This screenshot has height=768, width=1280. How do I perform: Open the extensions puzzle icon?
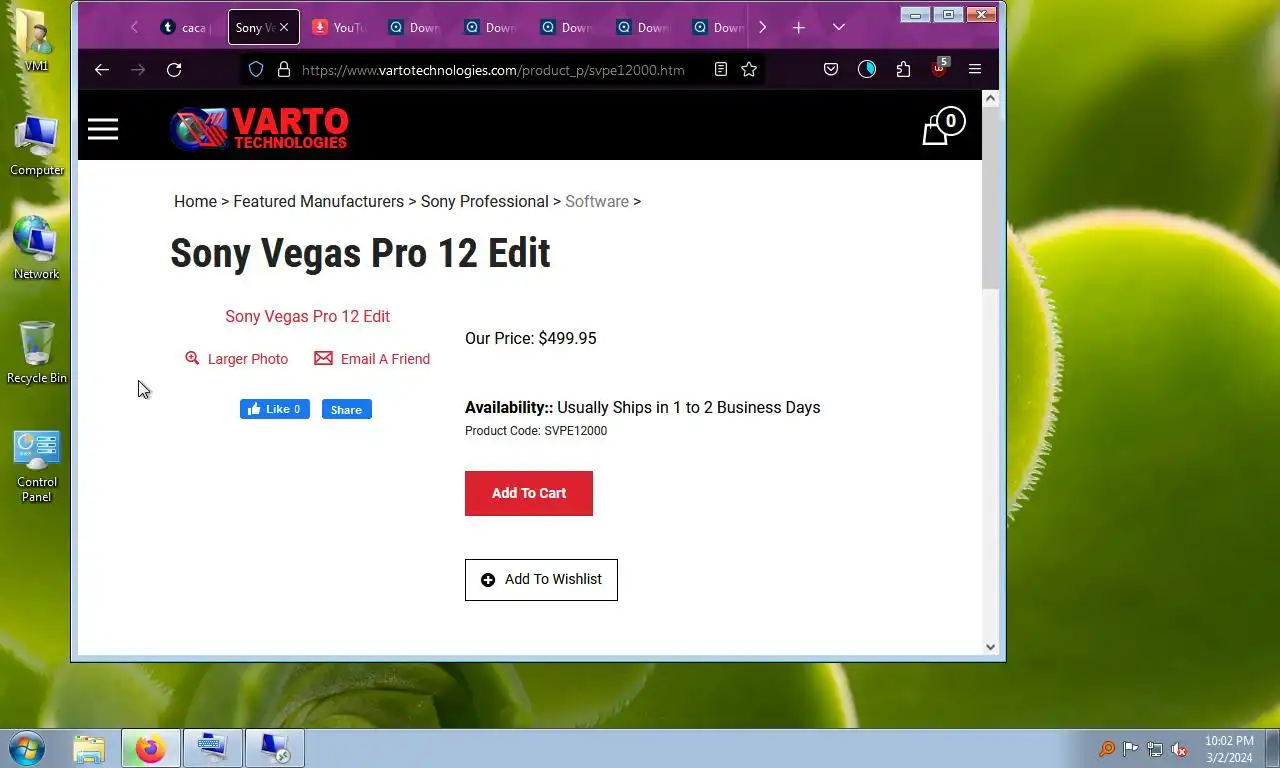903,69
